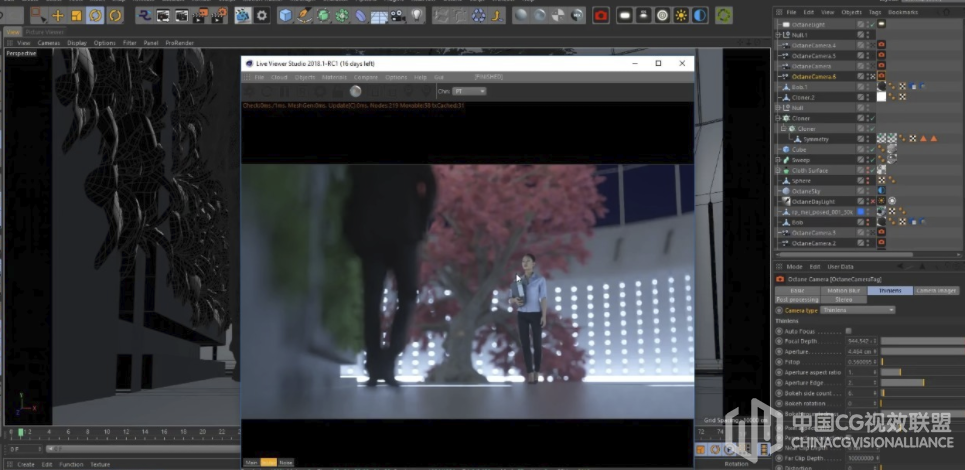Add a Camera object from toolbar
The image size is (965, 470).
(x=398, y=15)
